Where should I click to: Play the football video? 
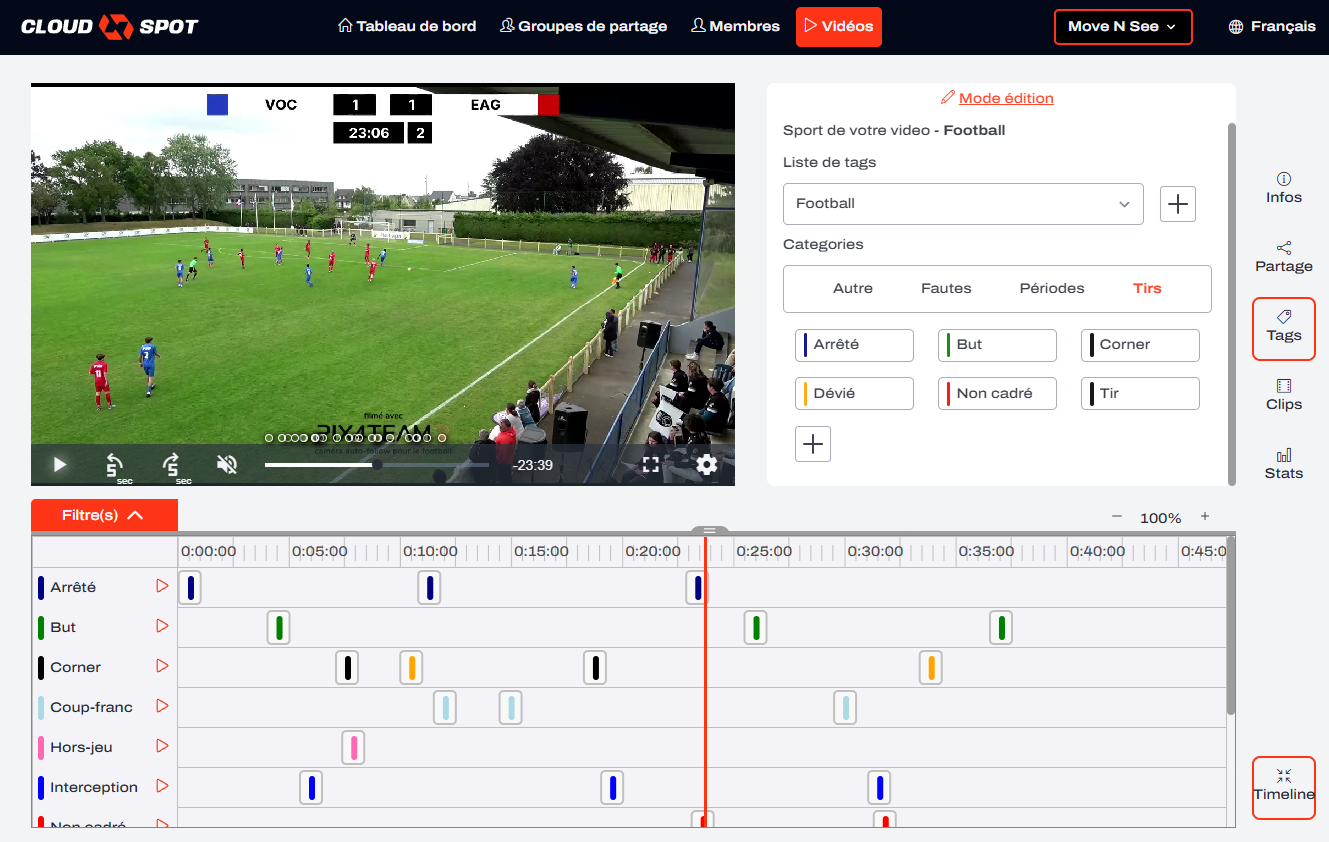point(60,464)
